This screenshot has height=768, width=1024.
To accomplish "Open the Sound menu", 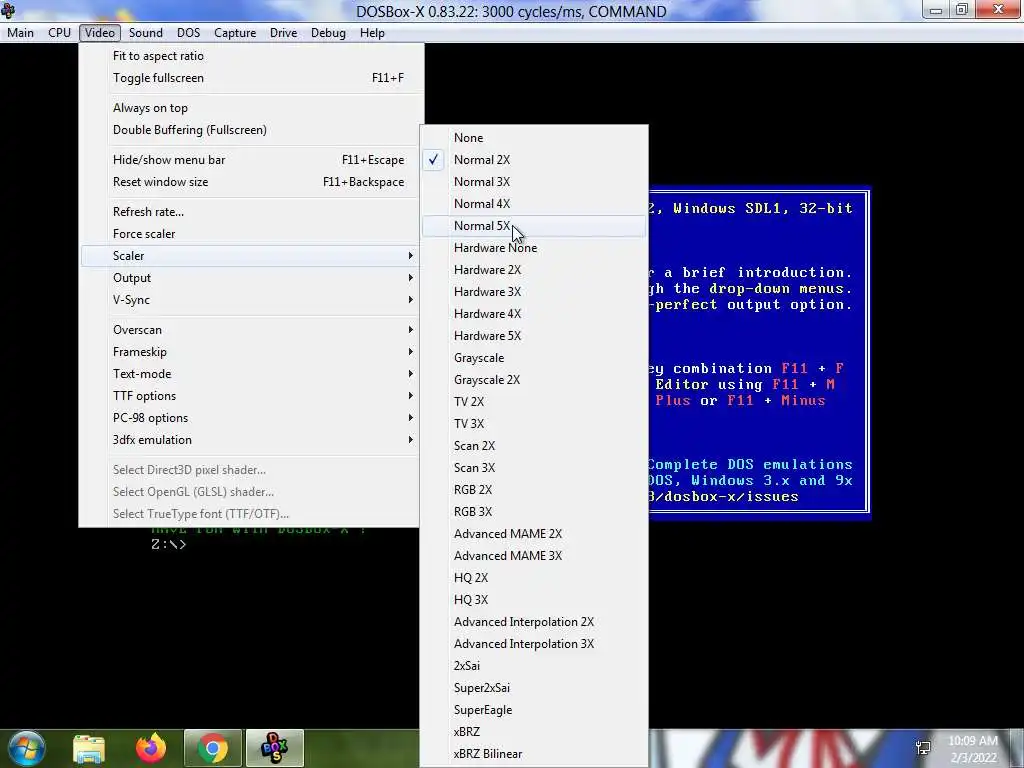I will [146, 33].
